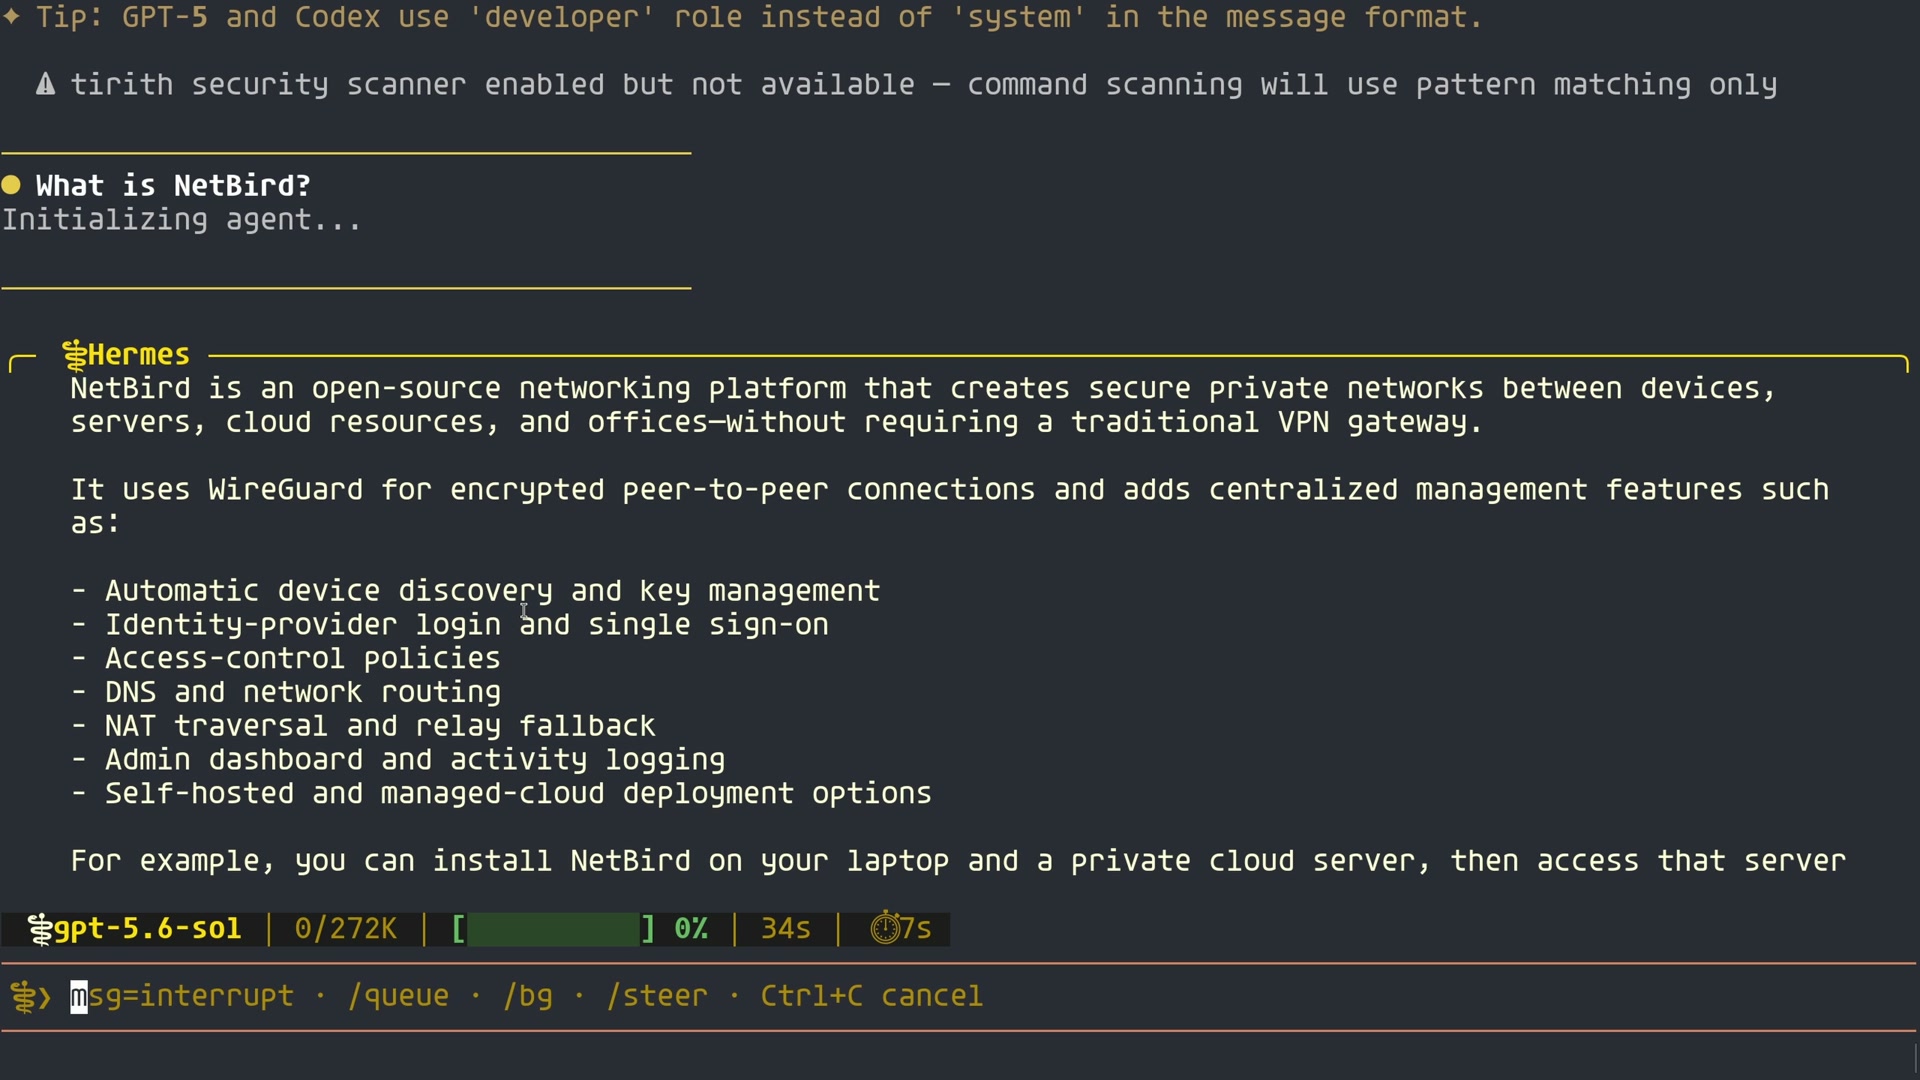Click the prompt caduceus icon in the input line
1920x1080 pixels.
pyautogui.click(x=24, y=996)
